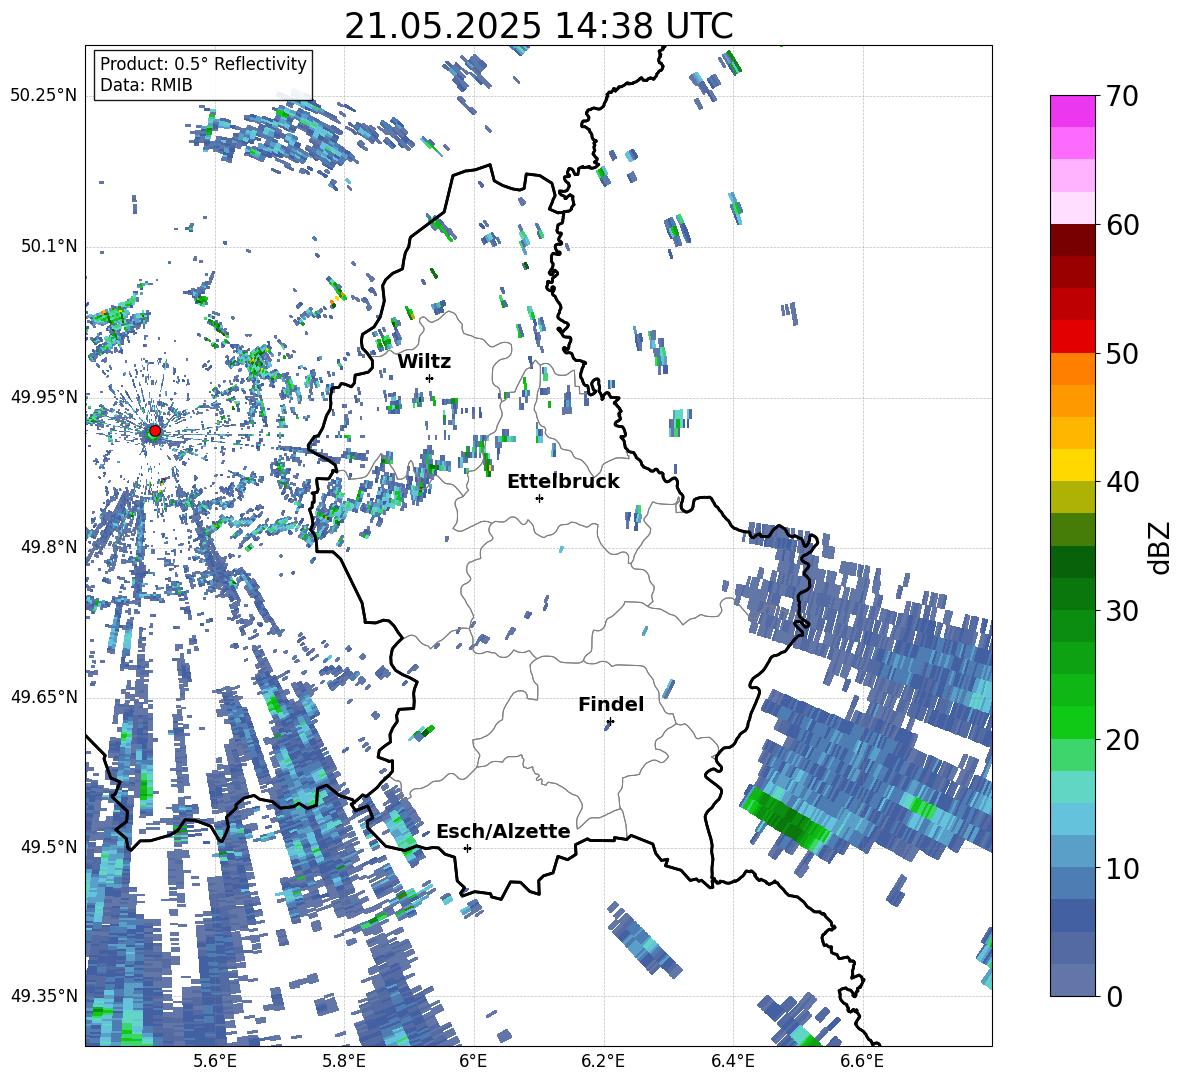
Task: Click the 49.5°N latitude label
Action: [x=49, y=846]
